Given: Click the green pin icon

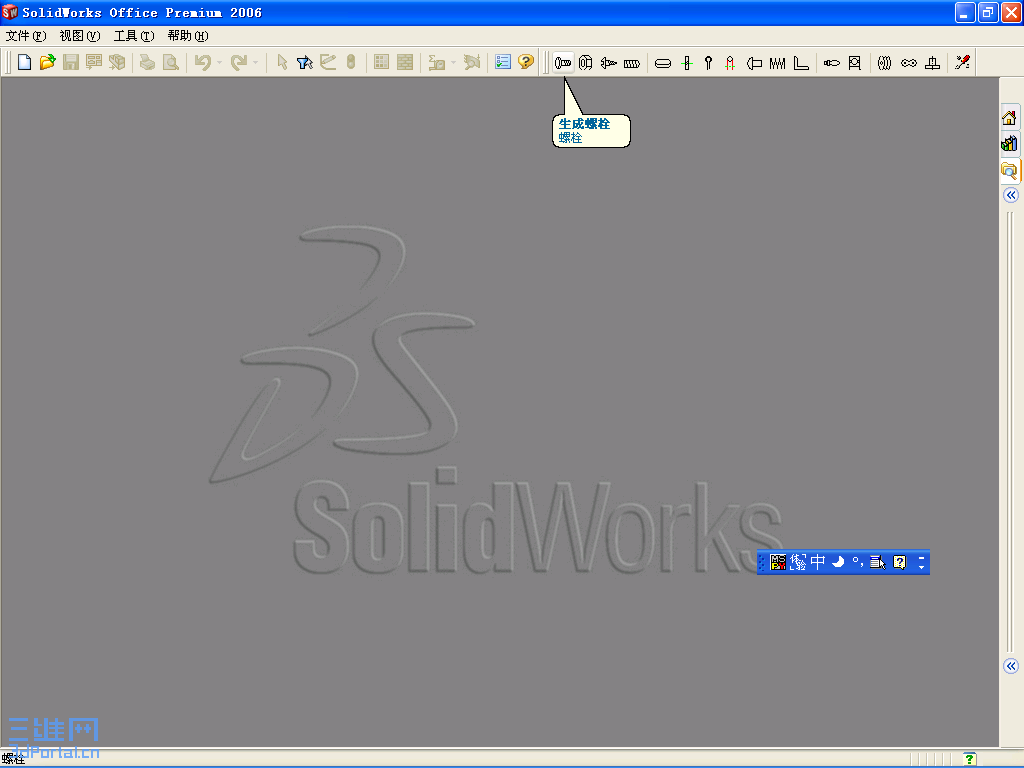Looking at the screenshot, I should coord(686,63).
